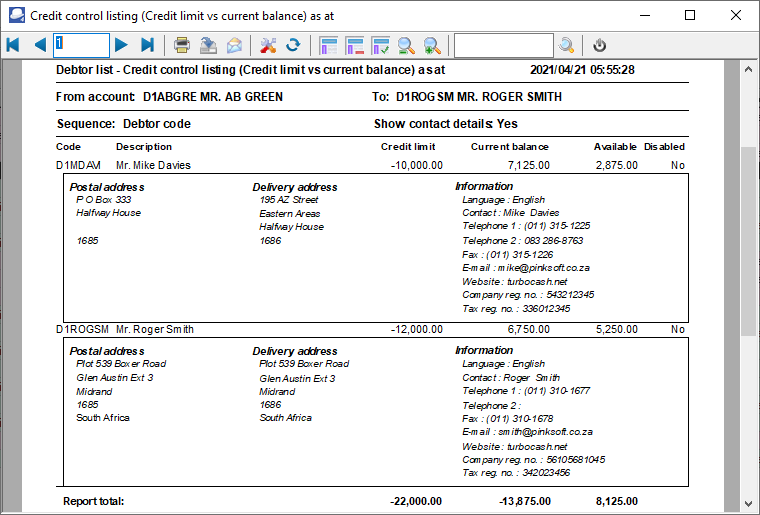Open the report design tools icon
The height and width of the screenshot is (515, 760).
point(267,45)
